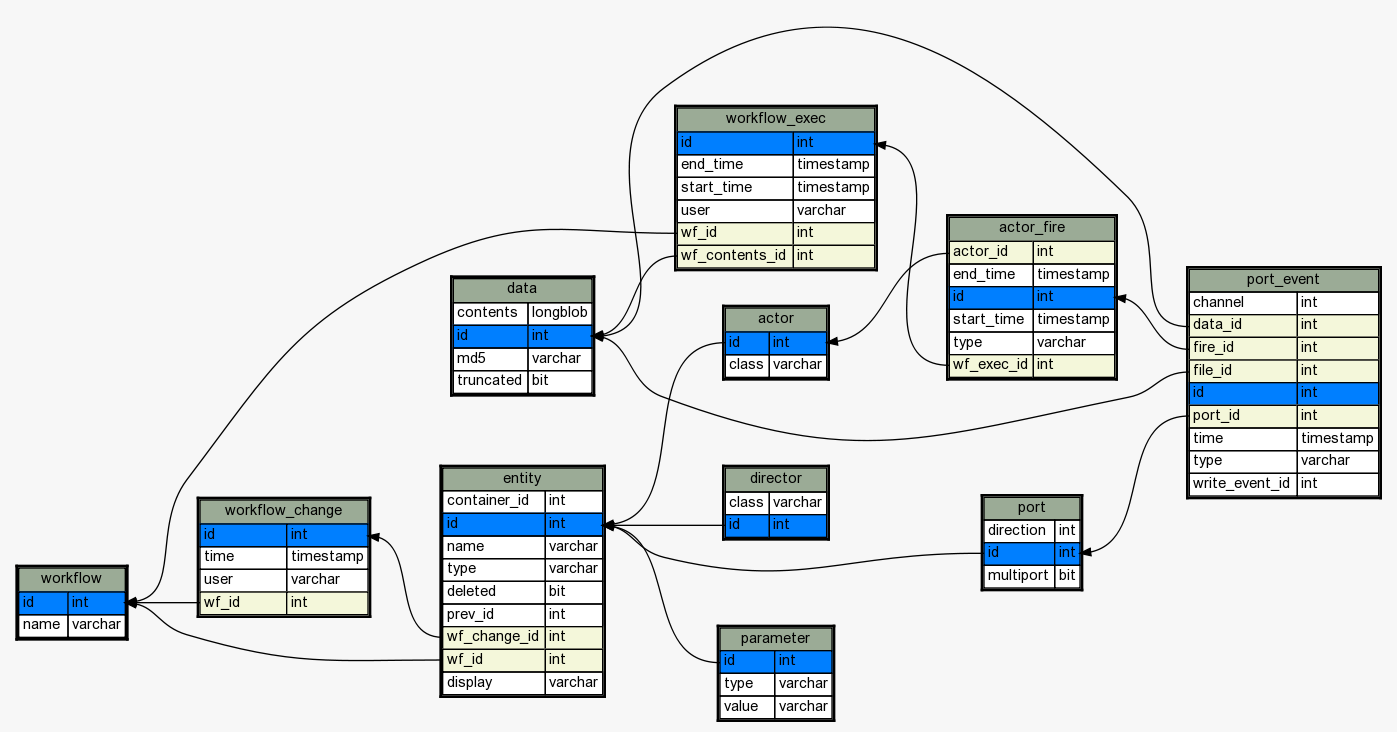Click user field in workflow_change
Screen dimensions: 1397x732
click(x=284, y=580)
